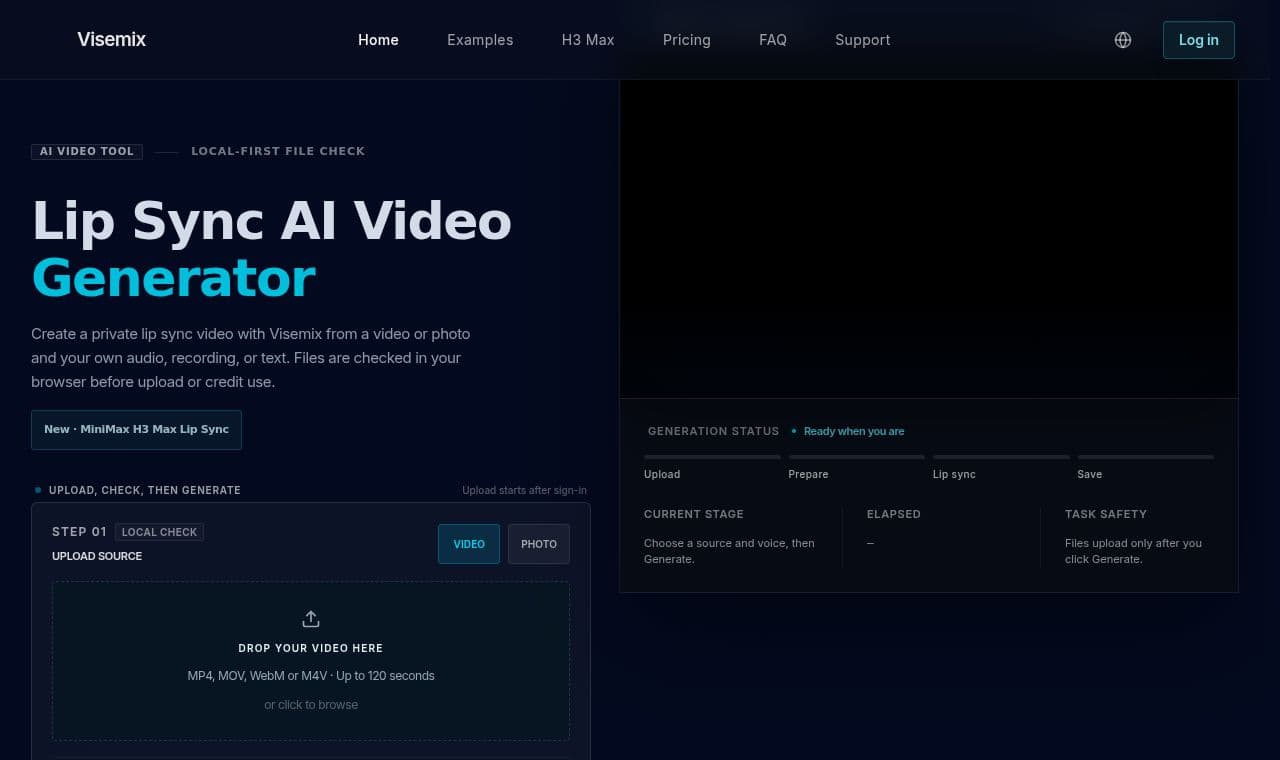Click the Log in button

pos(1199,40)
